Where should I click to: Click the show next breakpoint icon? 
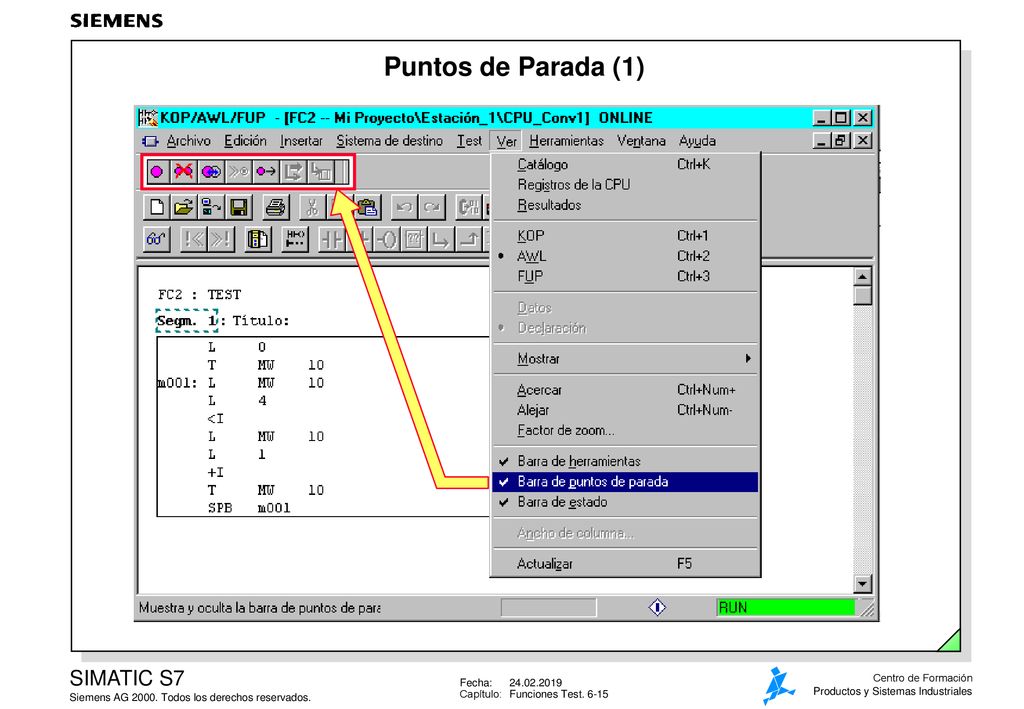(x=238, y=172)
